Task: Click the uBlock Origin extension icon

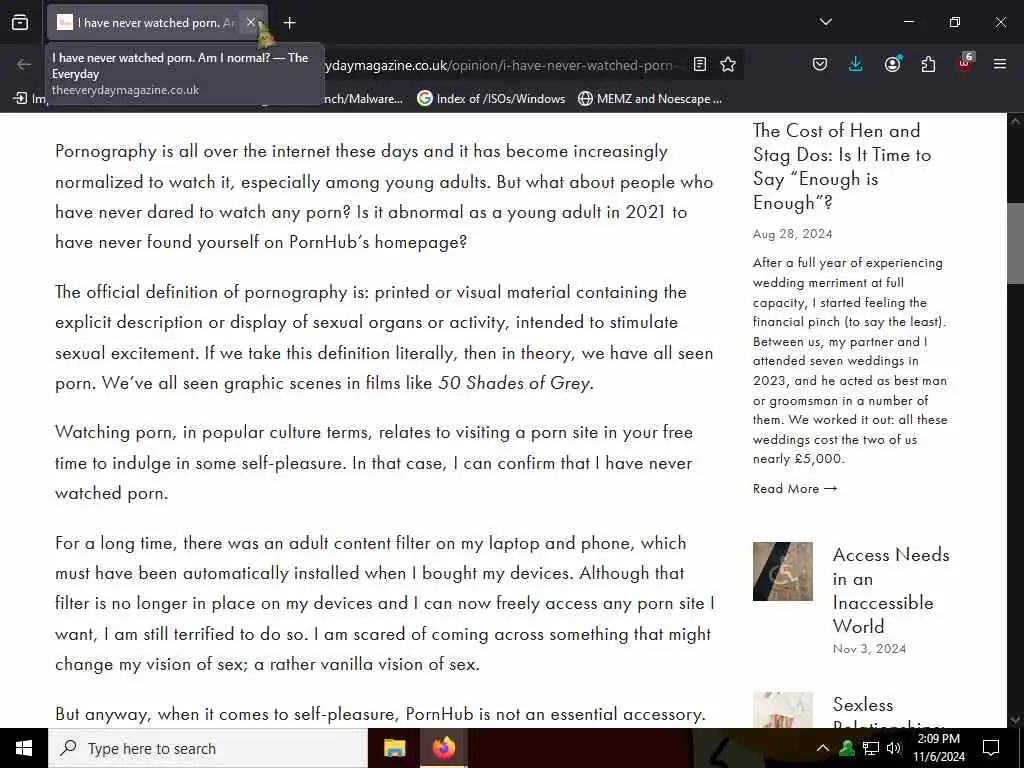Action: tap(965, 63)
